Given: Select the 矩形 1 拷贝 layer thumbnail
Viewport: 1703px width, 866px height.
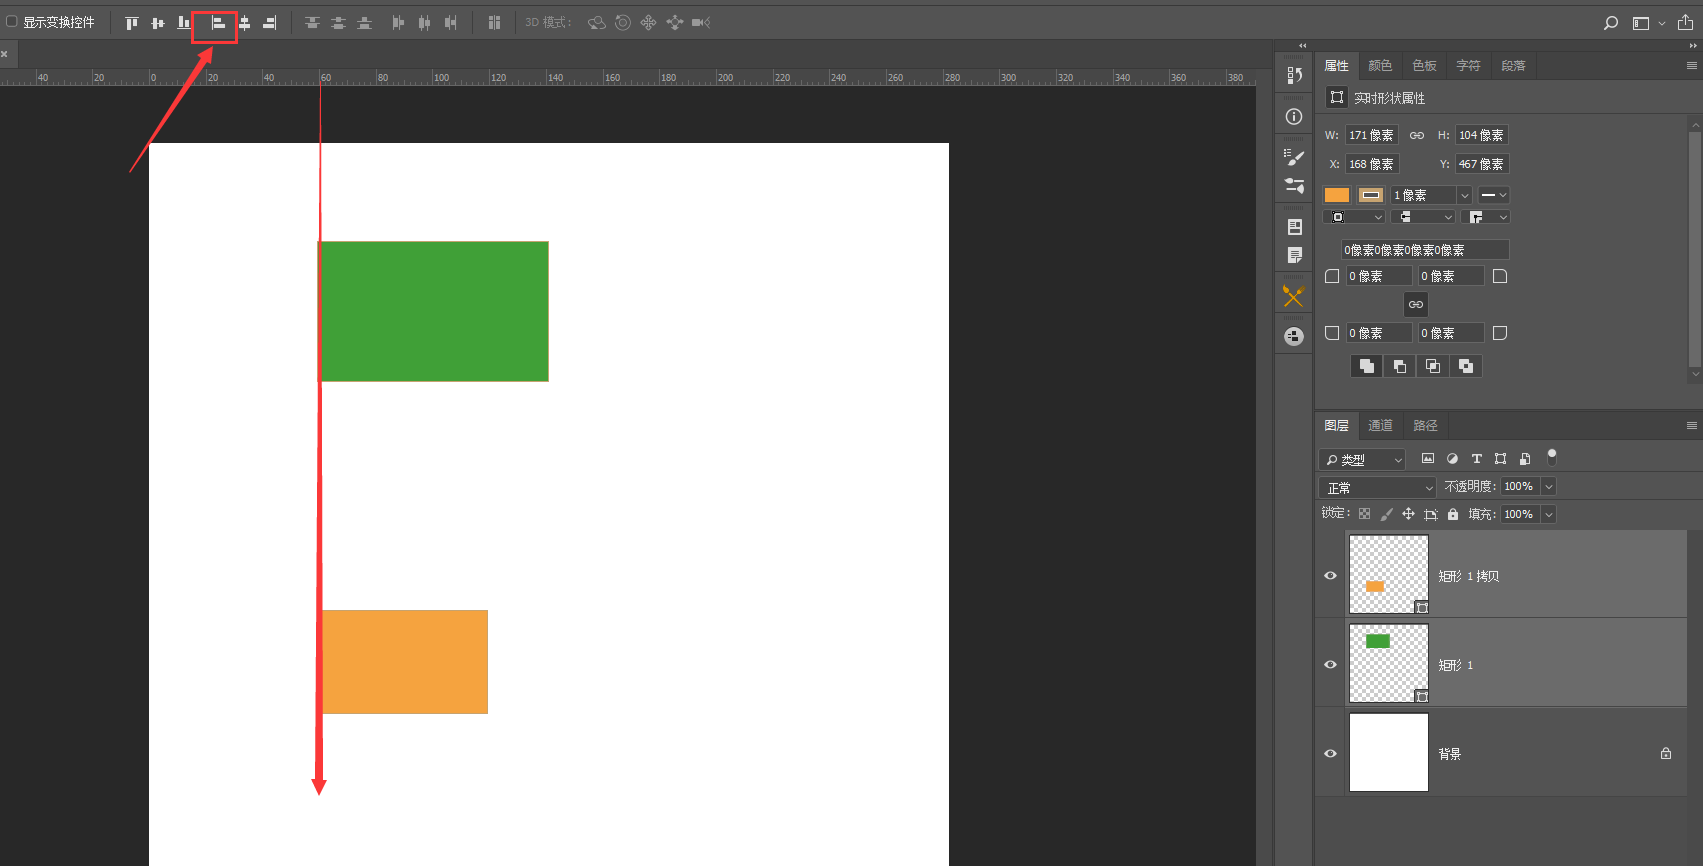Looking at the screenshot, I should click(1389, 574).
